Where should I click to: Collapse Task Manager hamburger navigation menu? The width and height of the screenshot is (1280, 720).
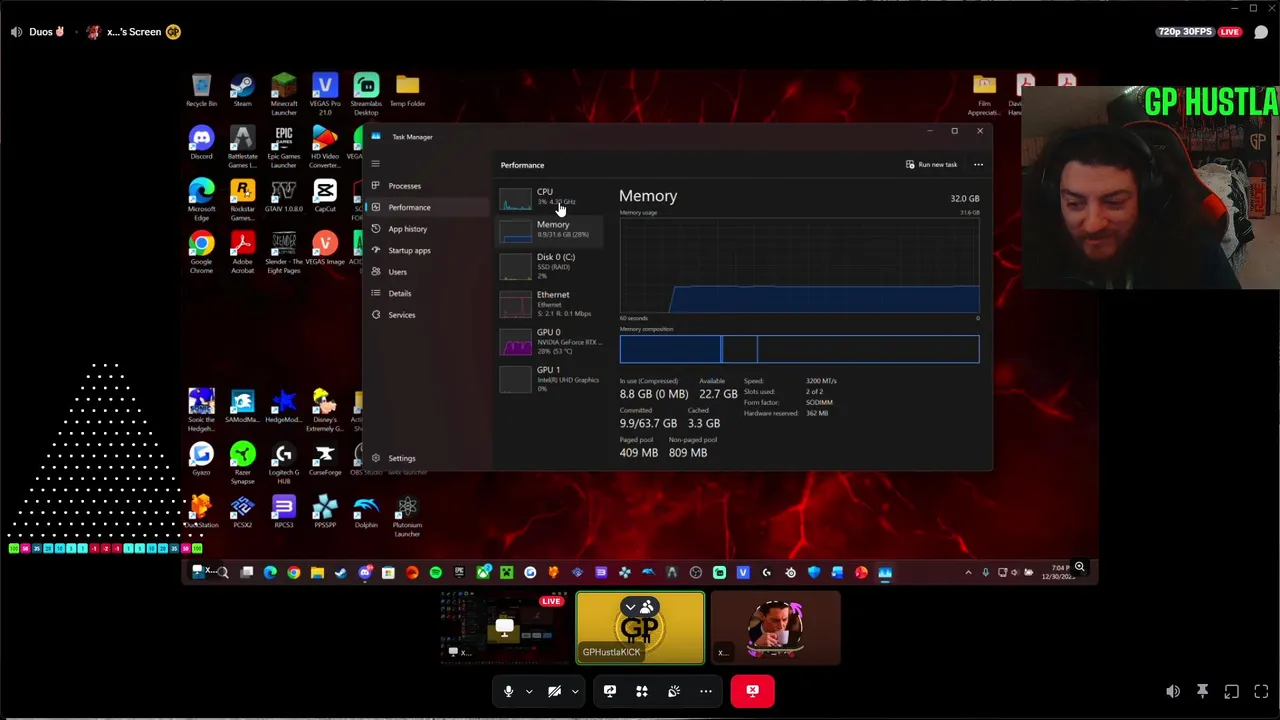(x=376, y=164)
